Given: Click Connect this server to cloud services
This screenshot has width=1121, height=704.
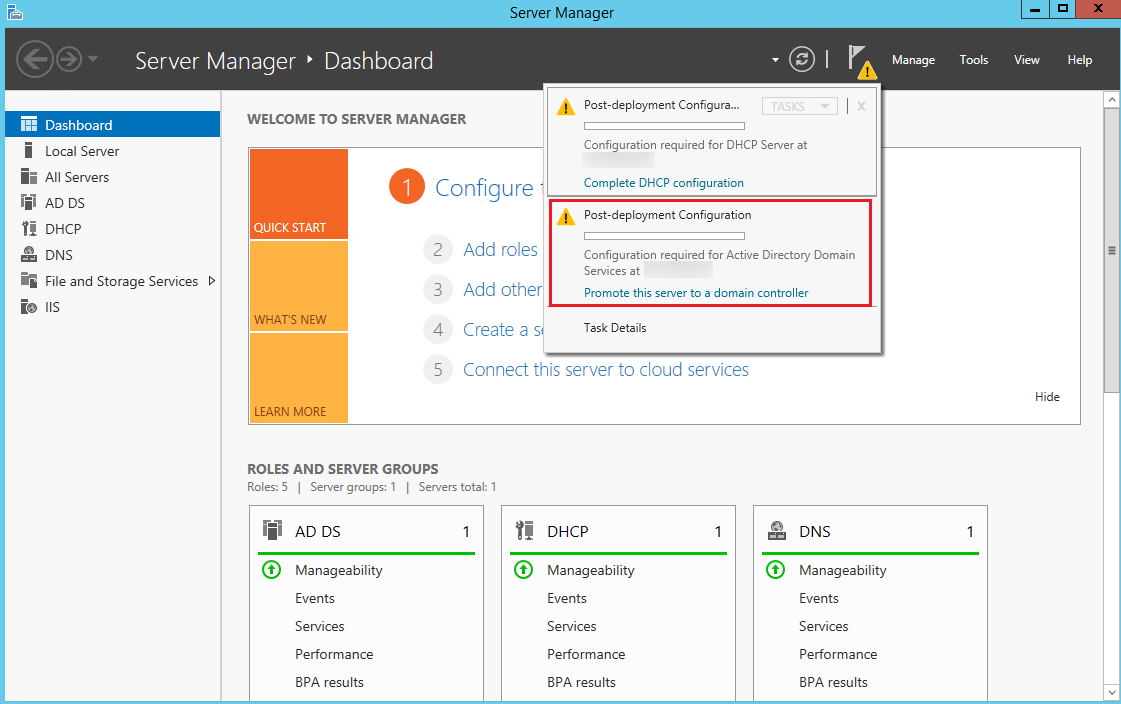Looking at the screenshot, I should [606, 370].
